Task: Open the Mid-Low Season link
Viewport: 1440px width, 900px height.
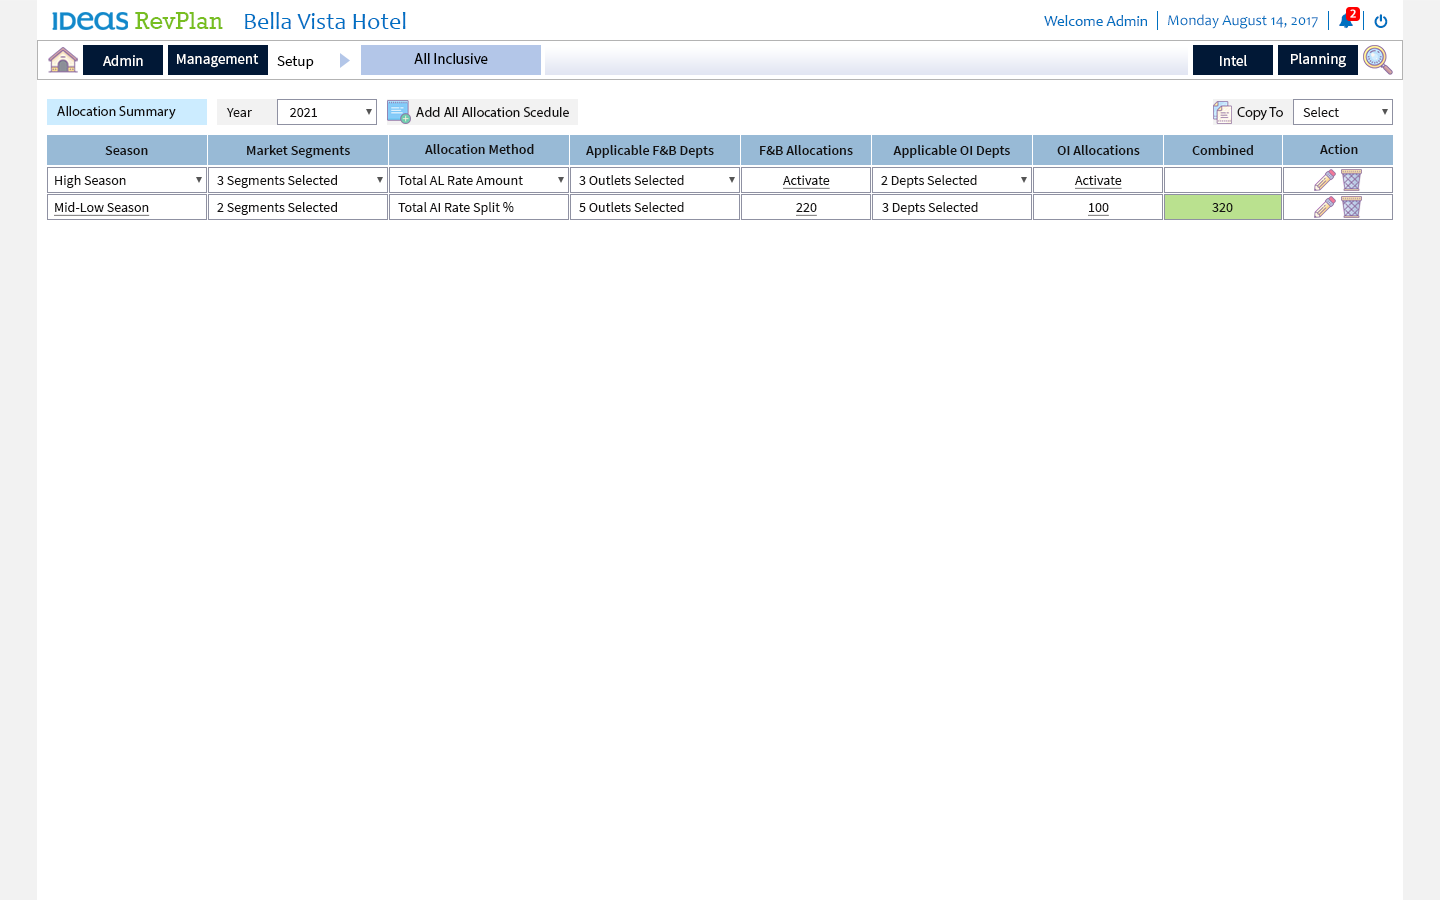Action: pyautogui.click(x=101, y=208)
